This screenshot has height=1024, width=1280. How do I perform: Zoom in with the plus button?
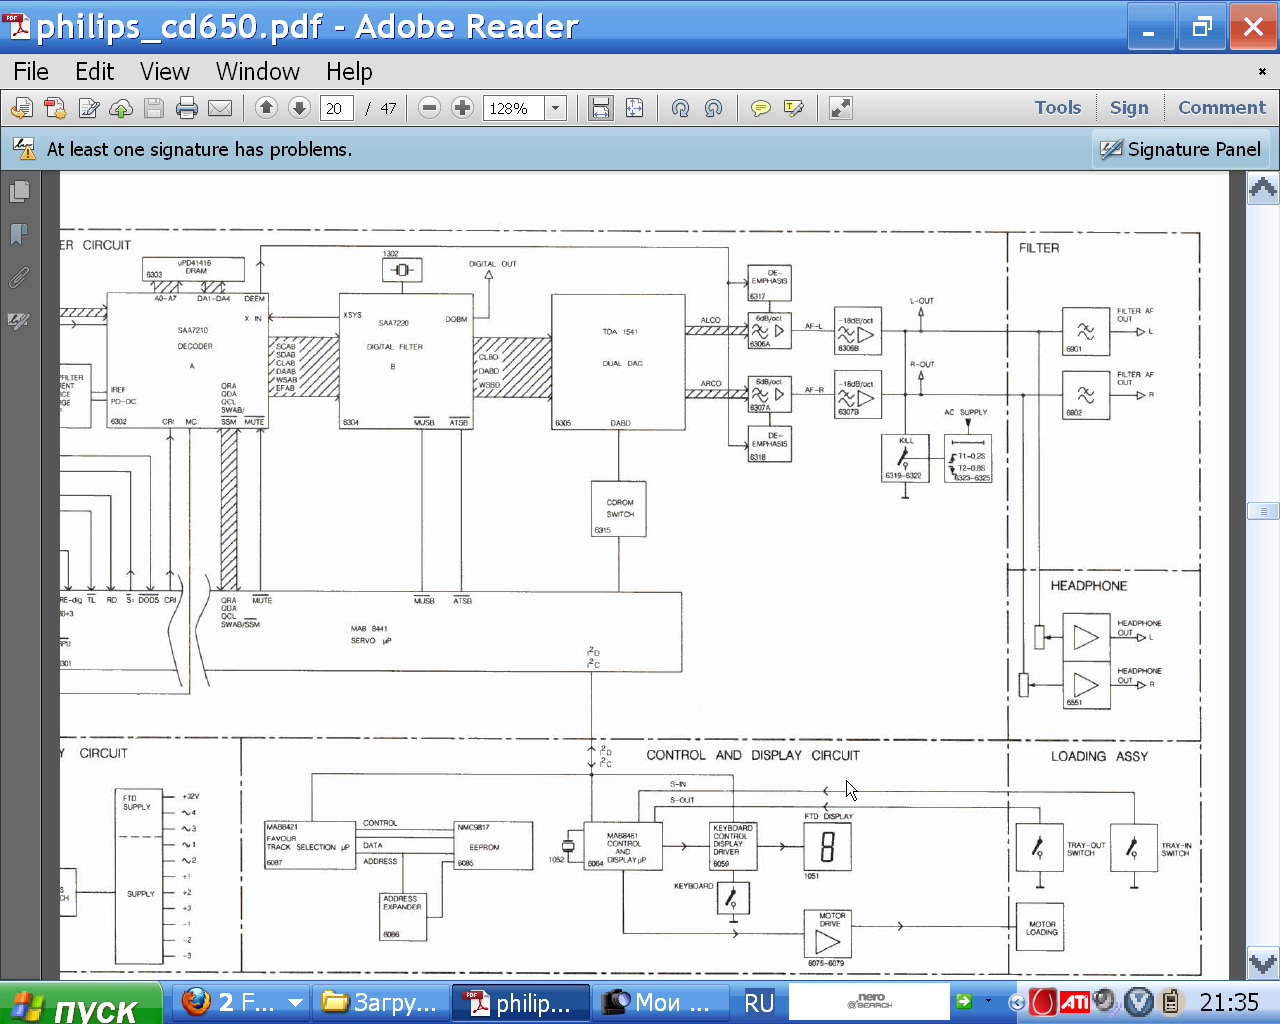point(462,108)
